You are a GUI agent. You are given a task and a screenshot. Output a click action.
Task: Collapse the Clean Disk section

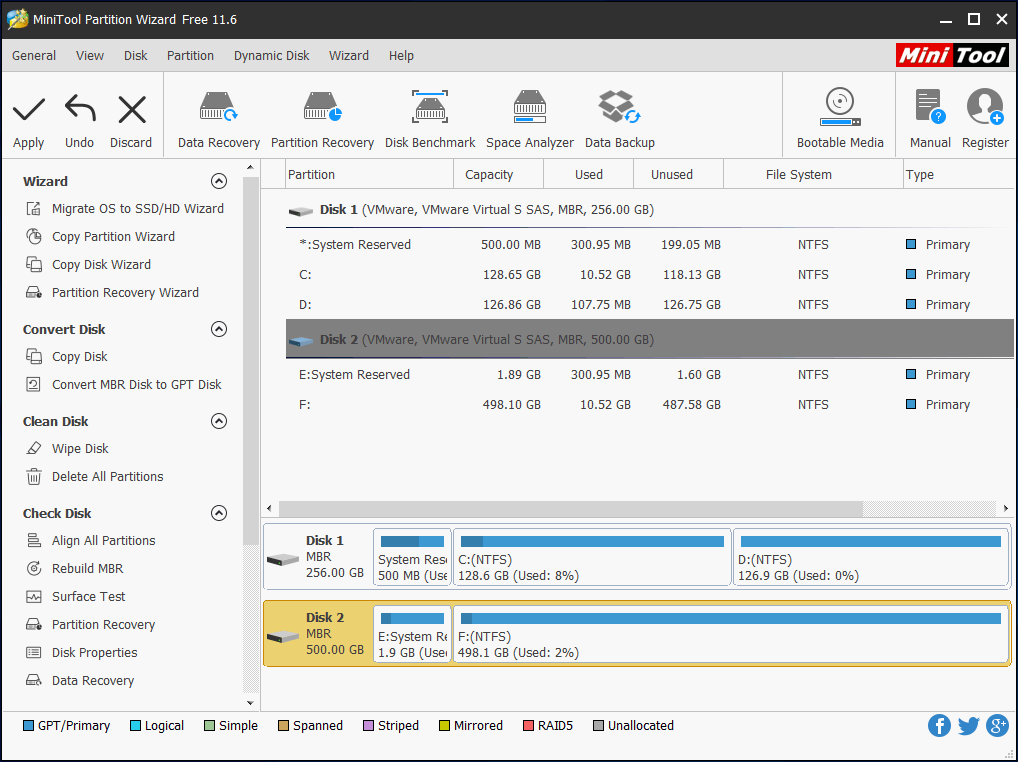219,421
